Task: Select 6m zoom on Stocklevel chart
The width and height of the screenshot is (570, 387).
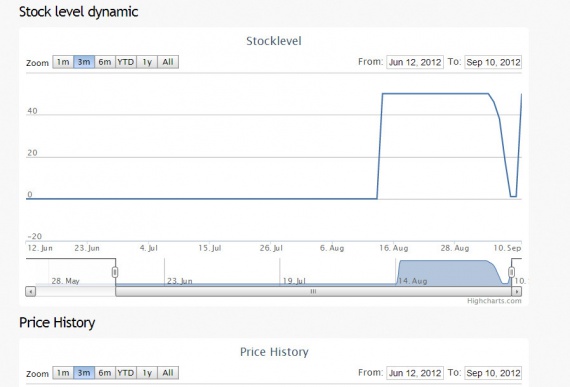Action: [105, 62]
